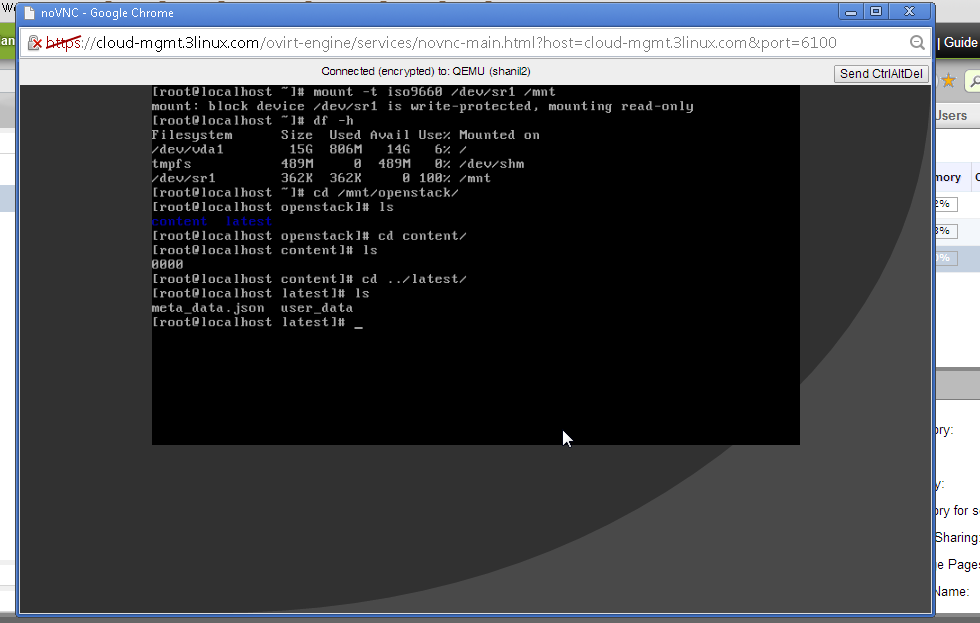
Task: Click the Send CtrlAltDel button
Action: (x=881, y=74)
